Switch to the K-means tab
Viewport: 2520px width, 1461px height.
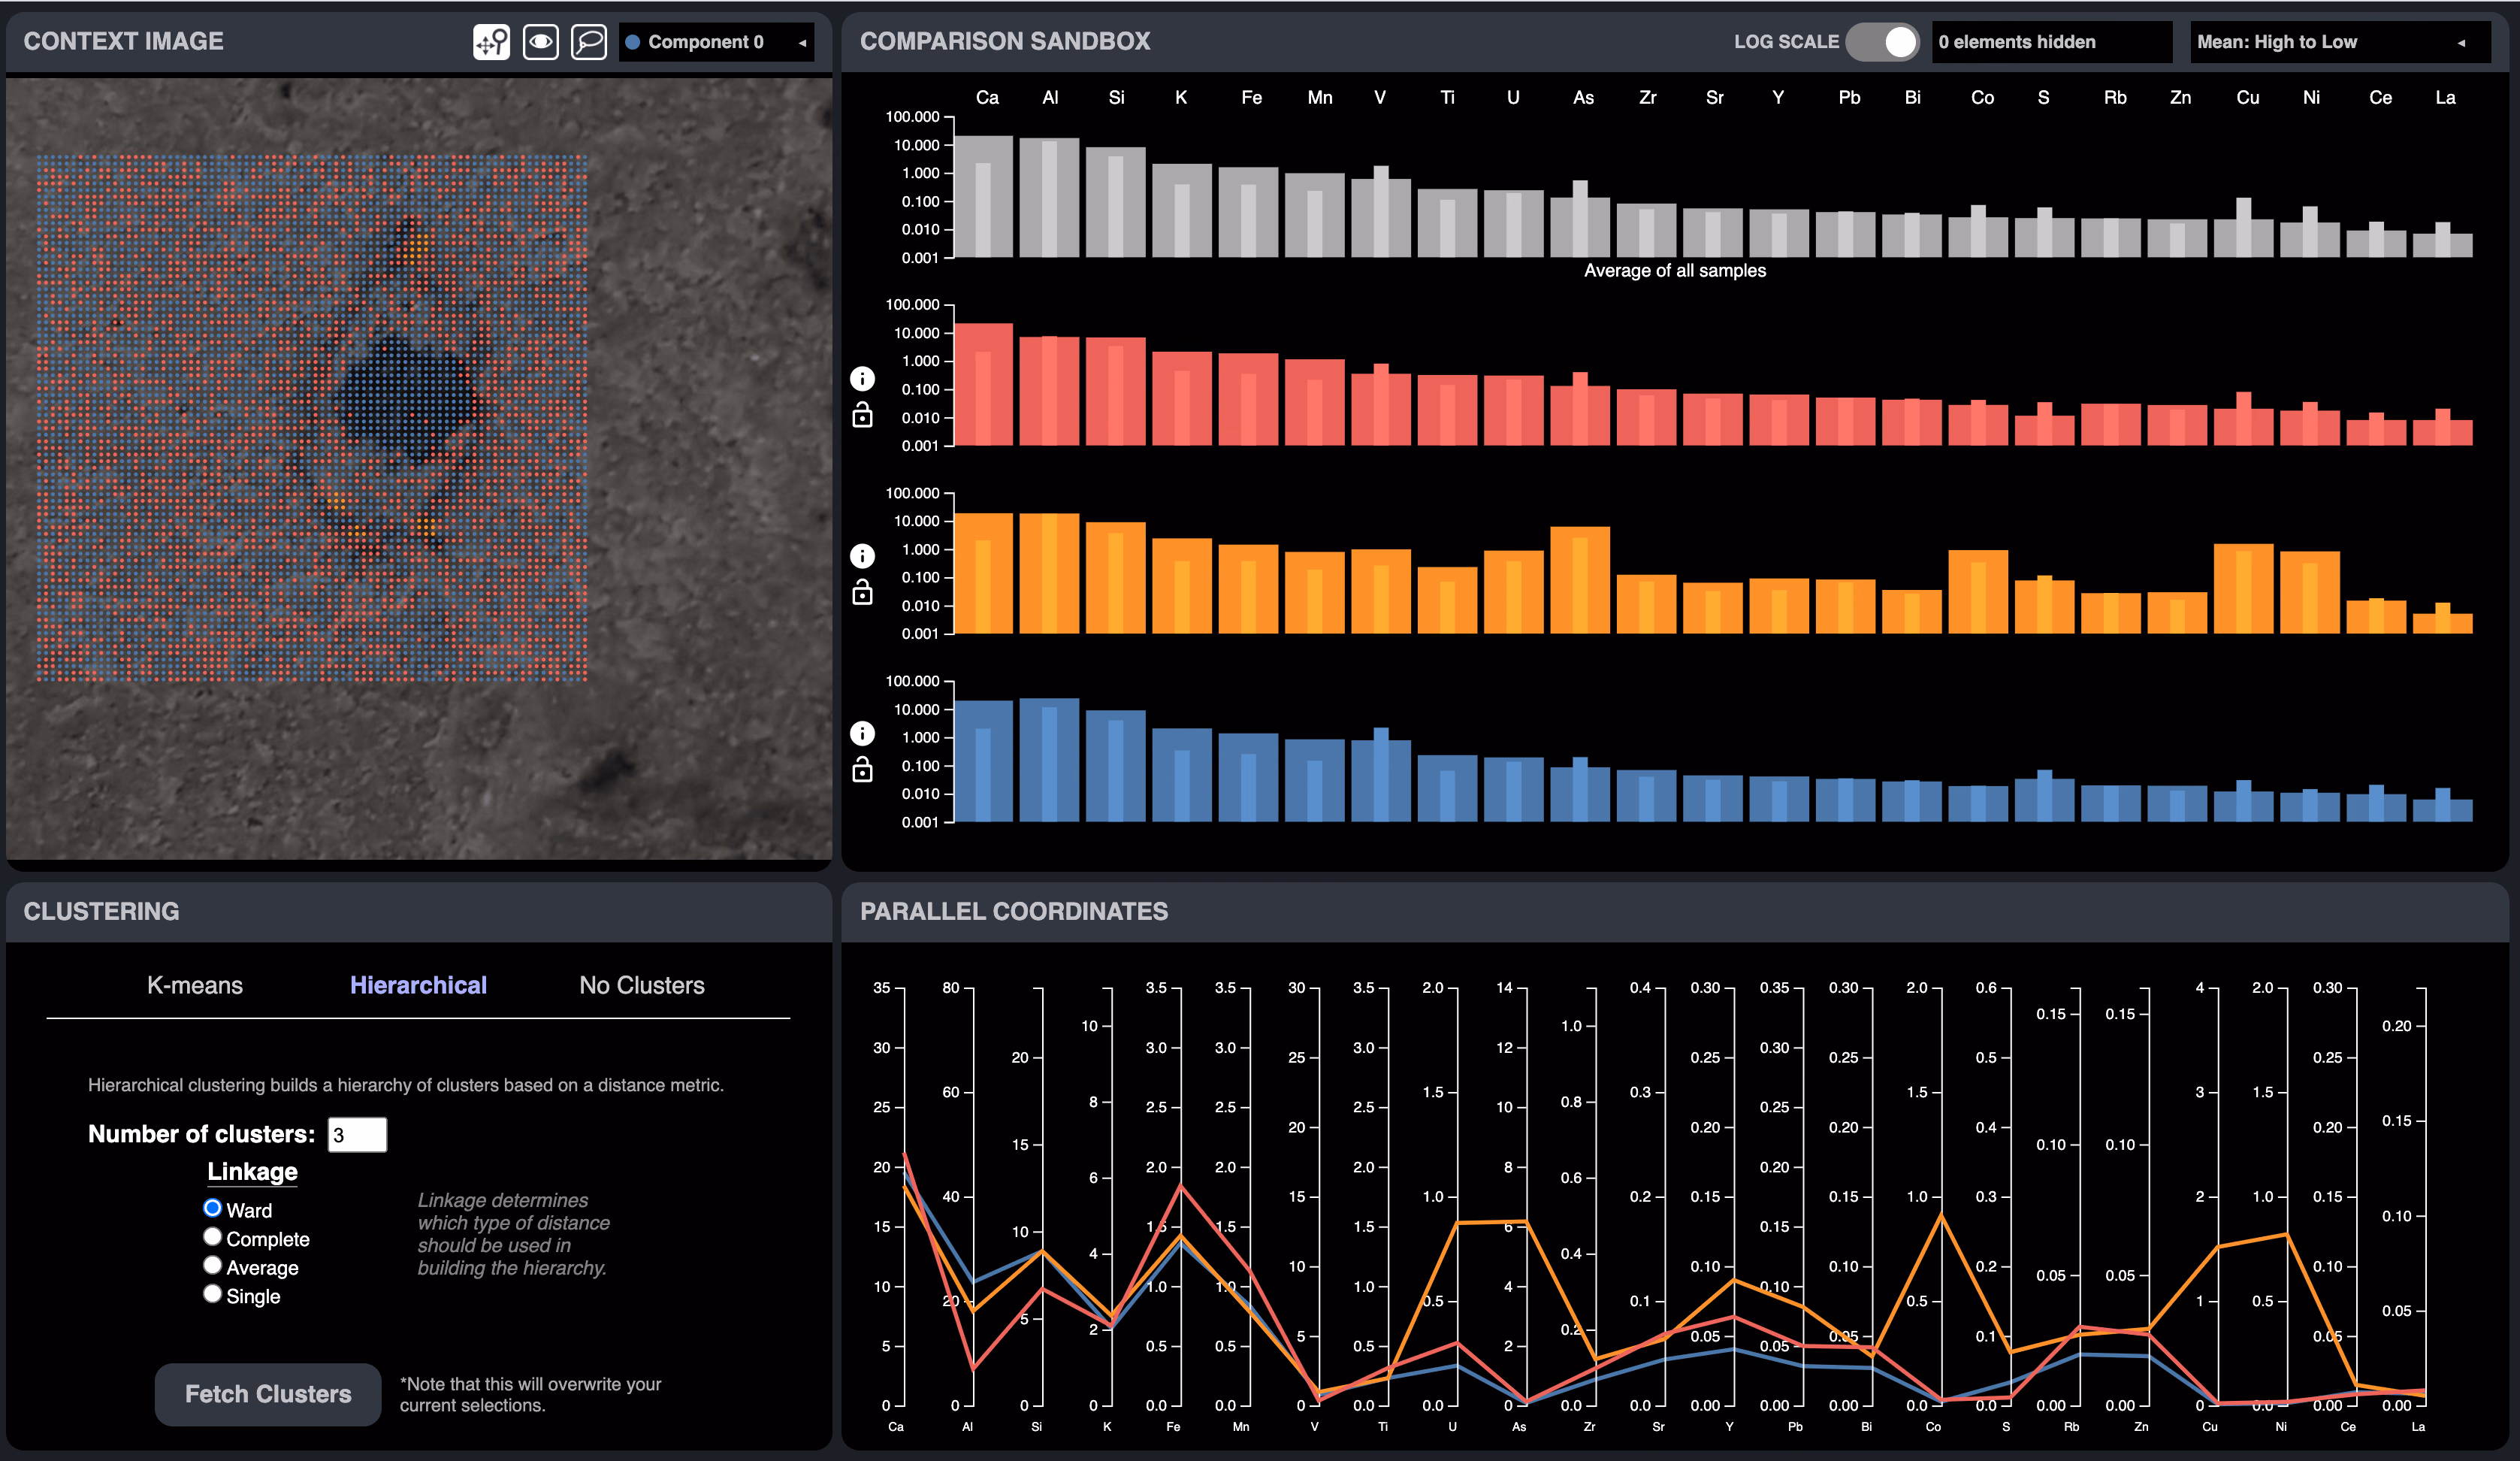coord(195,986)
